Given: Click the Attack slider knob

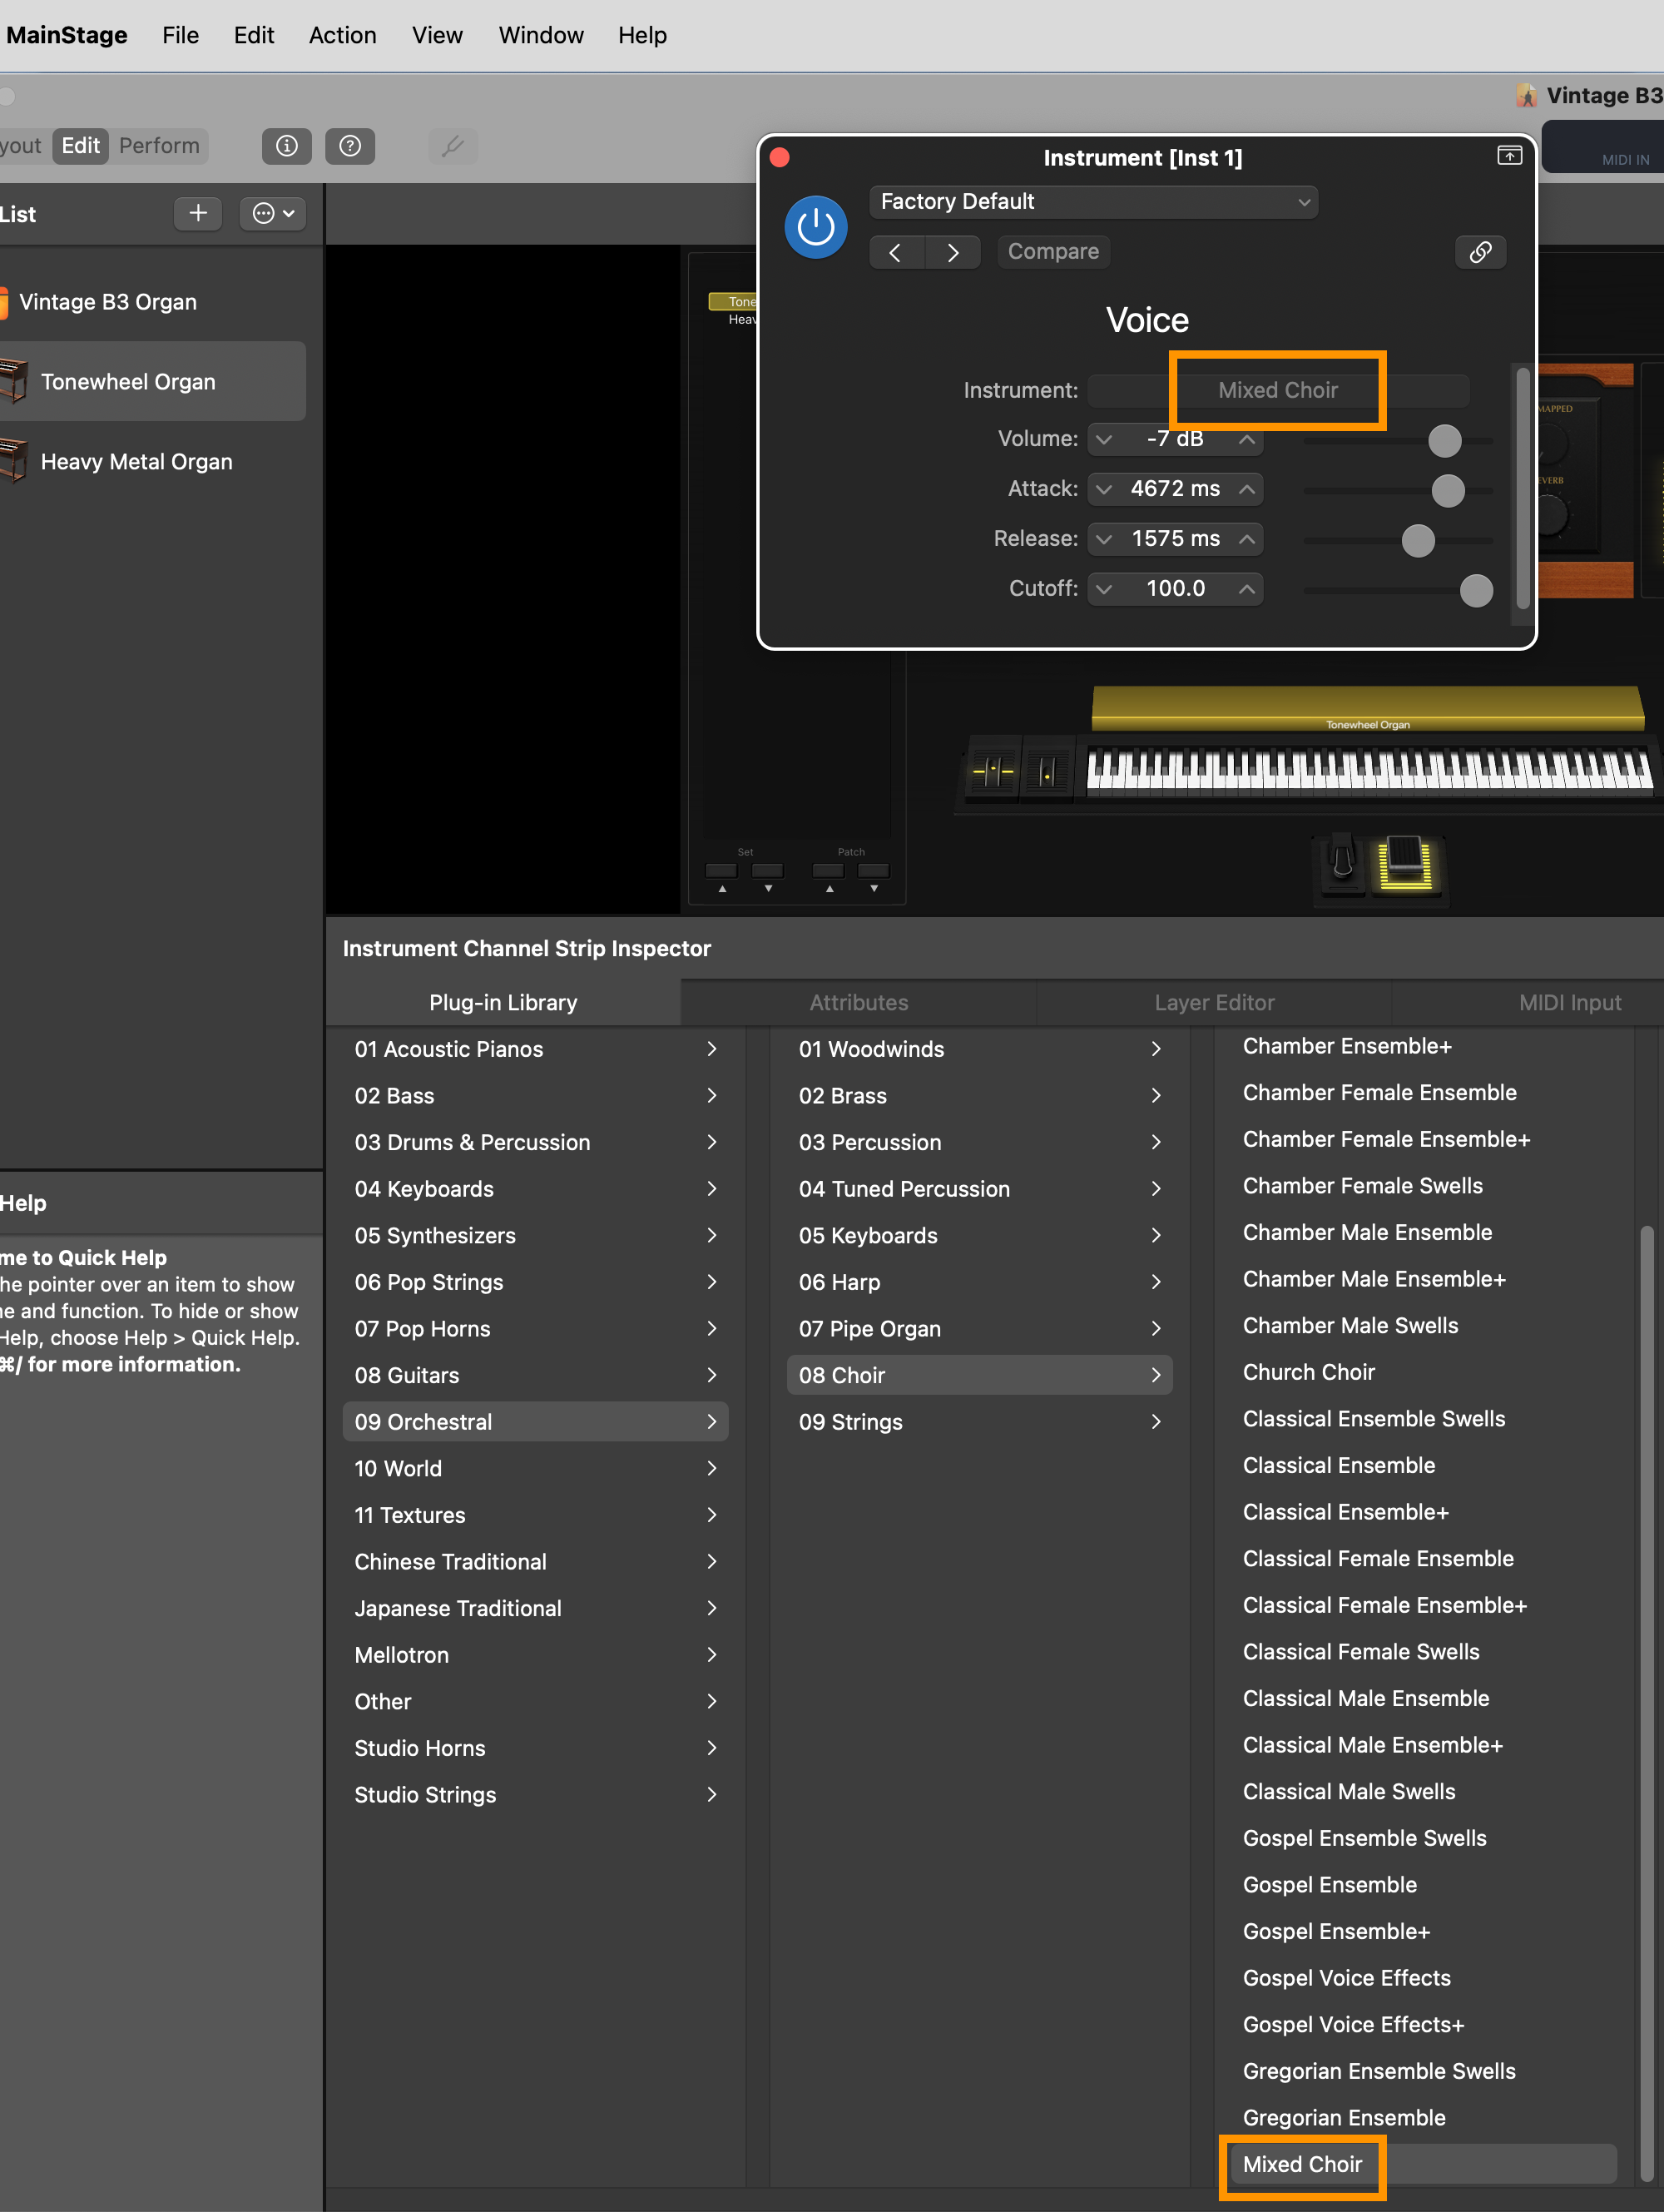Looking at the screenshot, I should tap(1448, 491).
